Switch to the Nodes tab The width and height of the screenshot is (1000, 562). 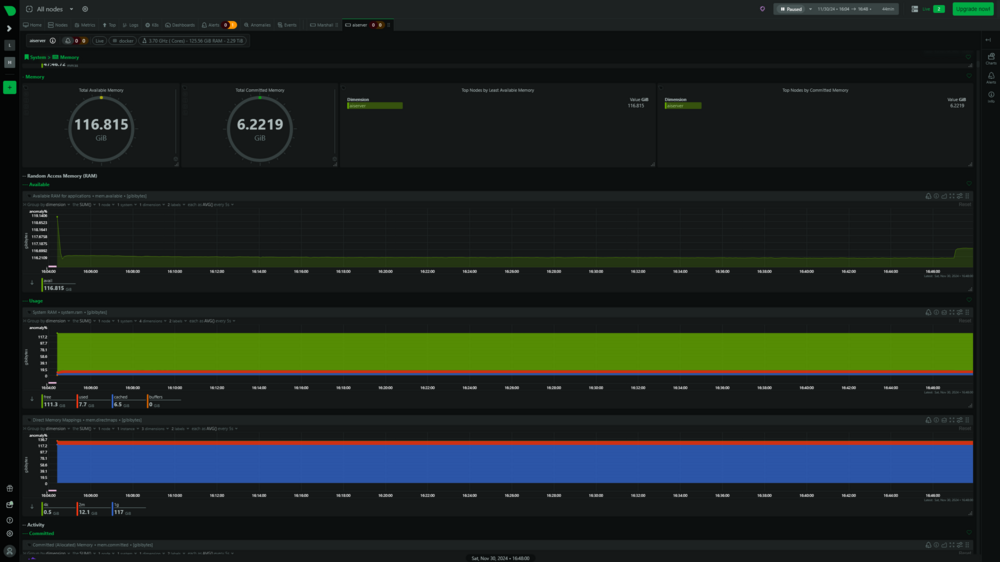[58, 25]
